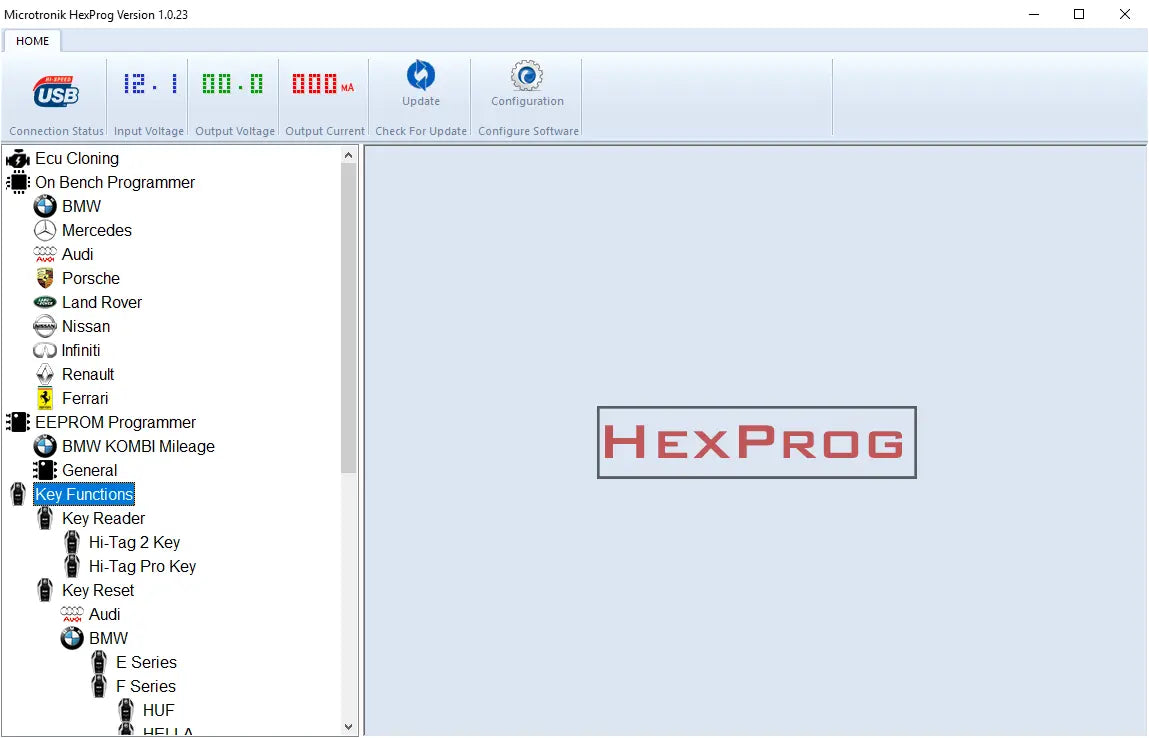
Task: Switch to the HOME ribbon tab
Action: 32,41
